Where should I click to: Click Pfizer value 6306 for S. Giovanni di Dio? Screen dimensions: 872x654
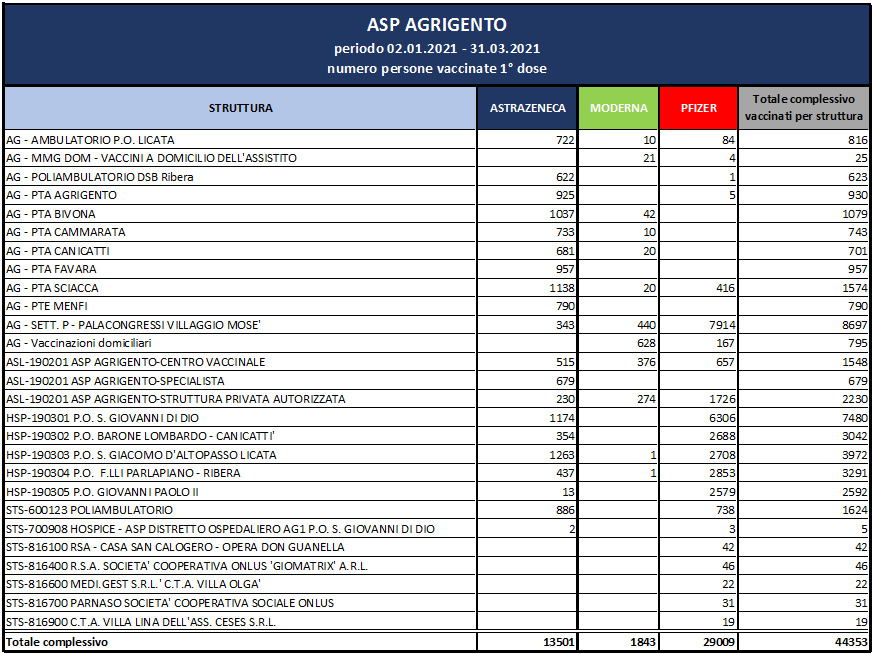click(x=724, y=418)
